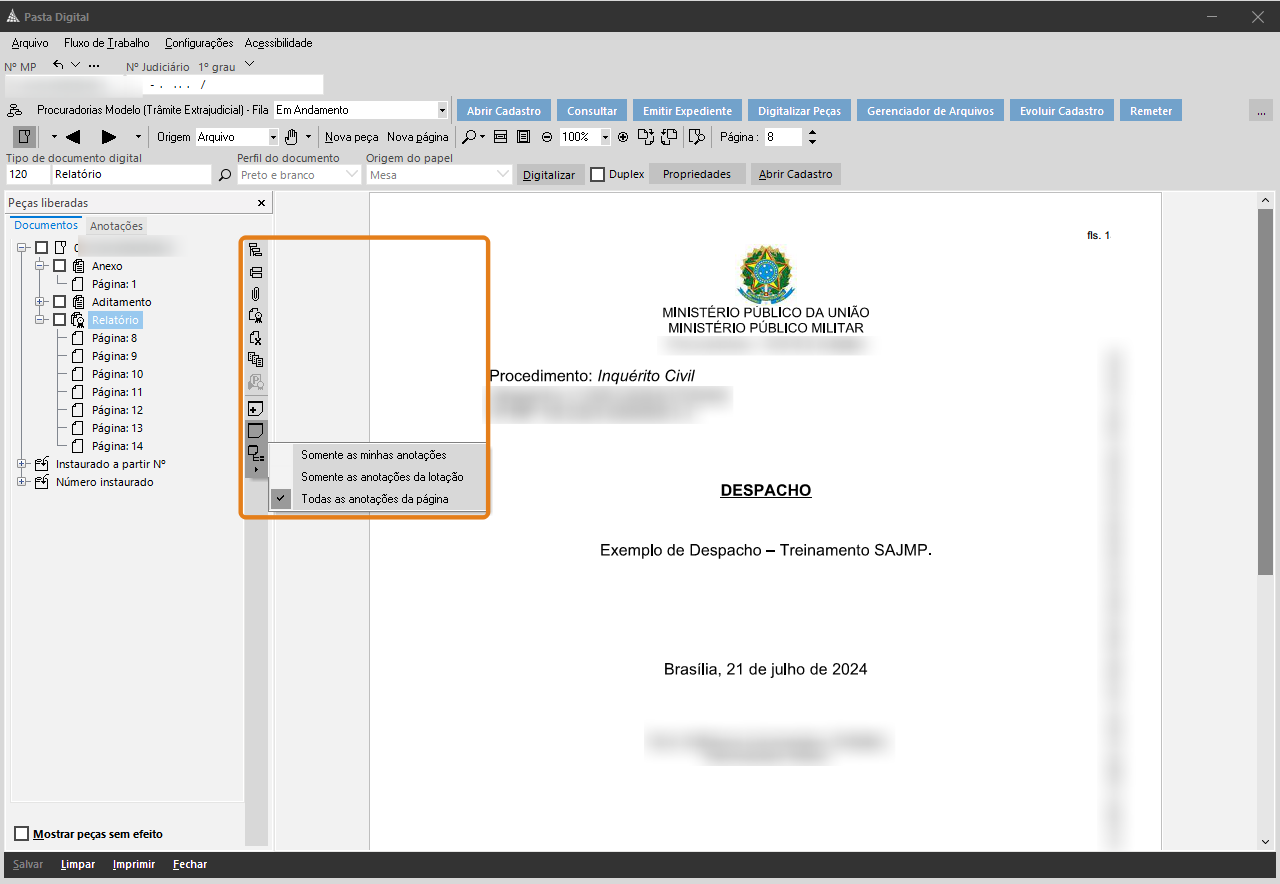Click the add annotation note plus icon
Viewport: 1280px width, 884px height.
[255, 408]
